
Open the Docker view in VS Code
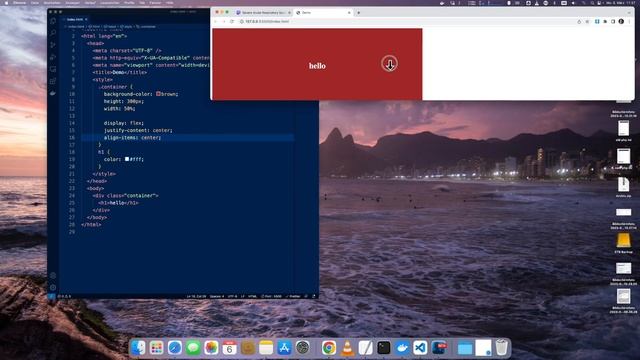pyautogui.click(x=53, y=93)
